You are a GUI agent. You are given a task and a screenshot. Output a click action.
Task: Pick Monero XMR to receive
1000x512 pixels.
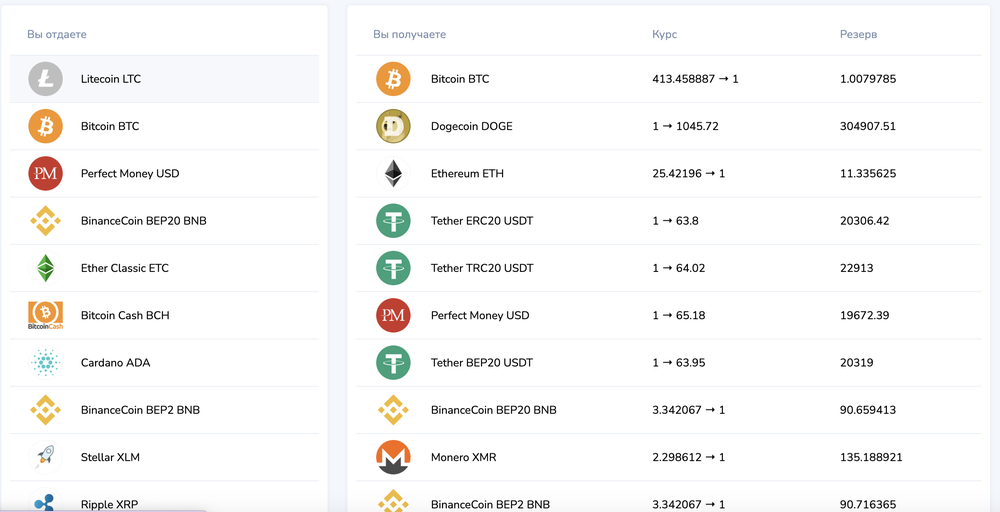pyautogui.click(x=668, y=457)
